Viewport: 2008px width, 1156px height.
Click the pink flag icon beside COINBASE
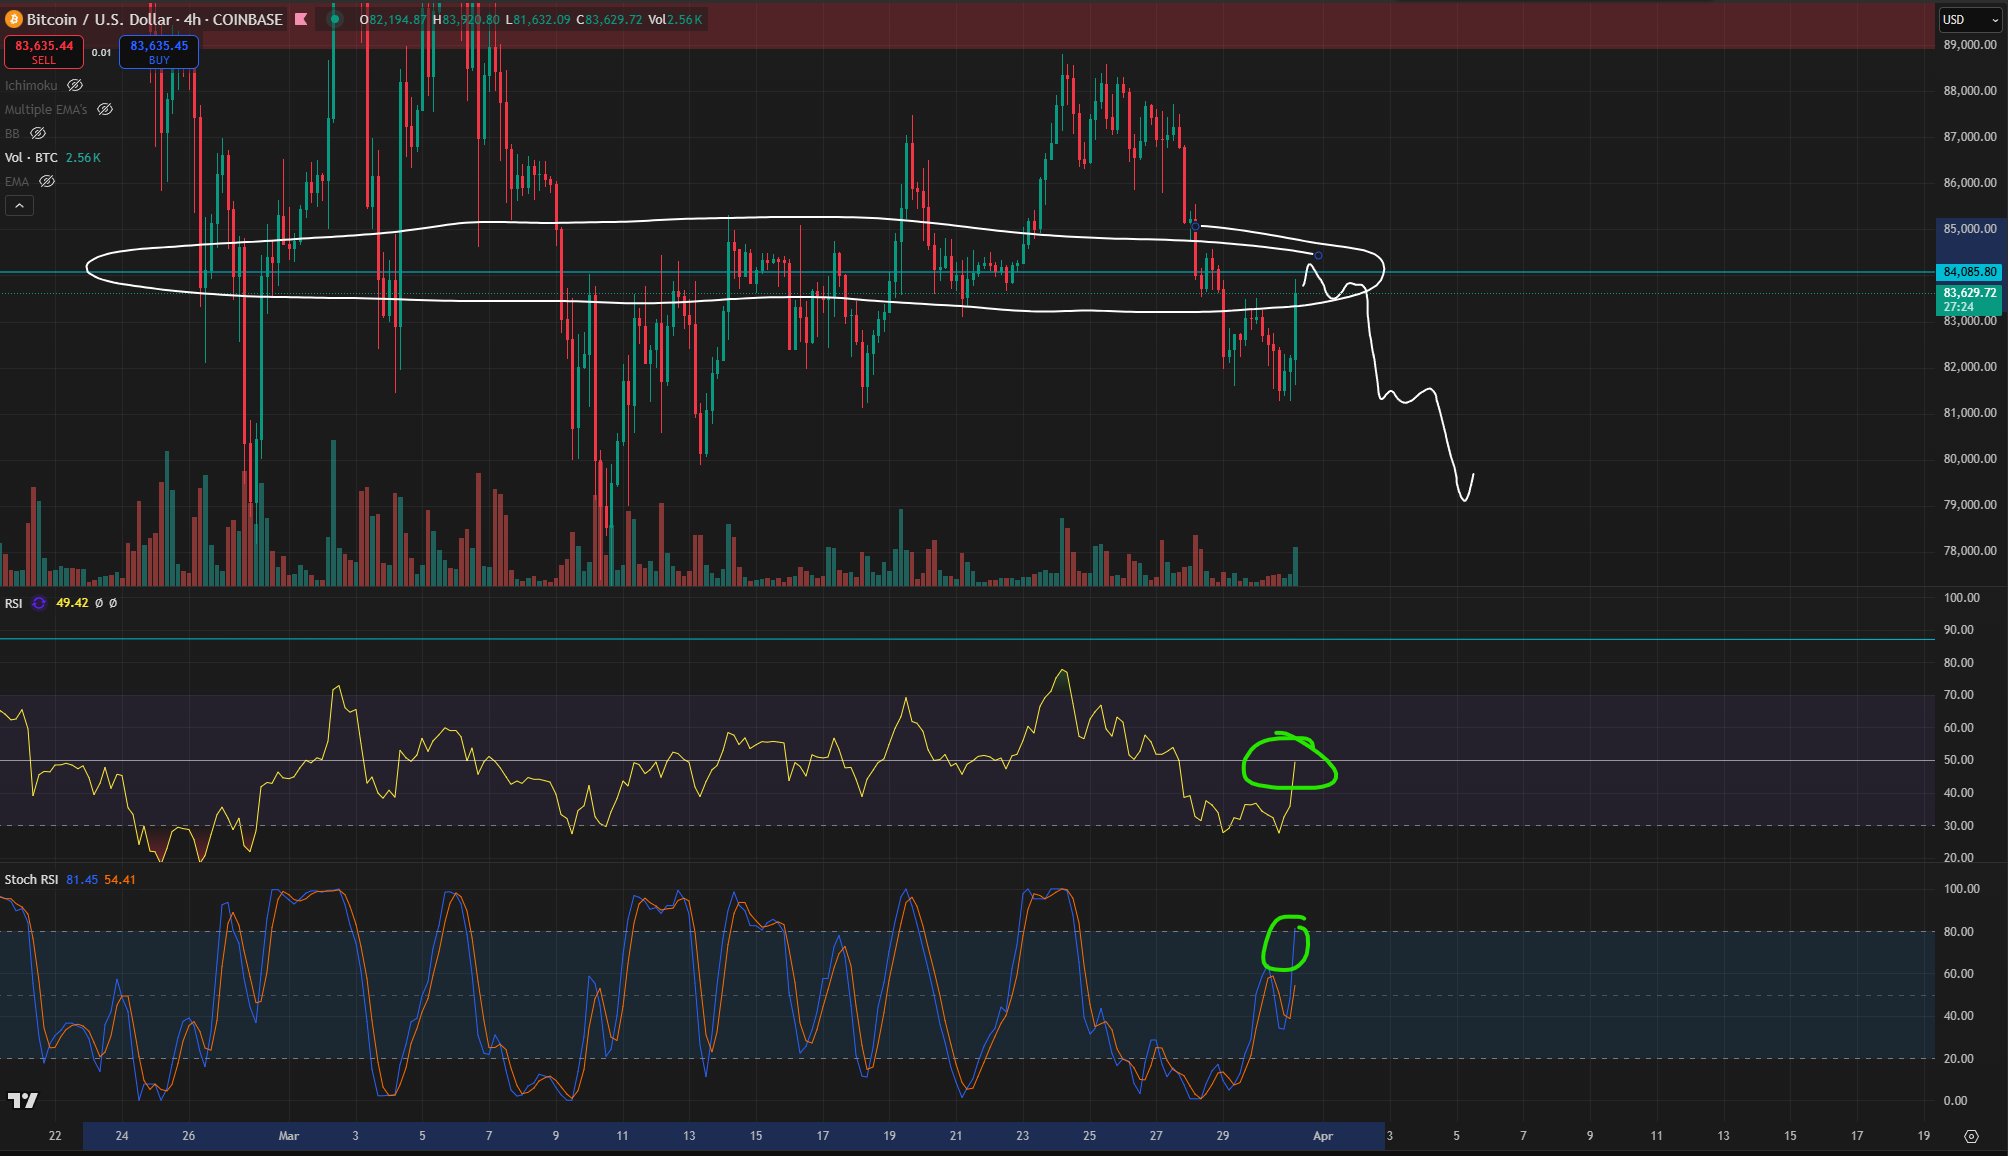[x=301, y=19]
